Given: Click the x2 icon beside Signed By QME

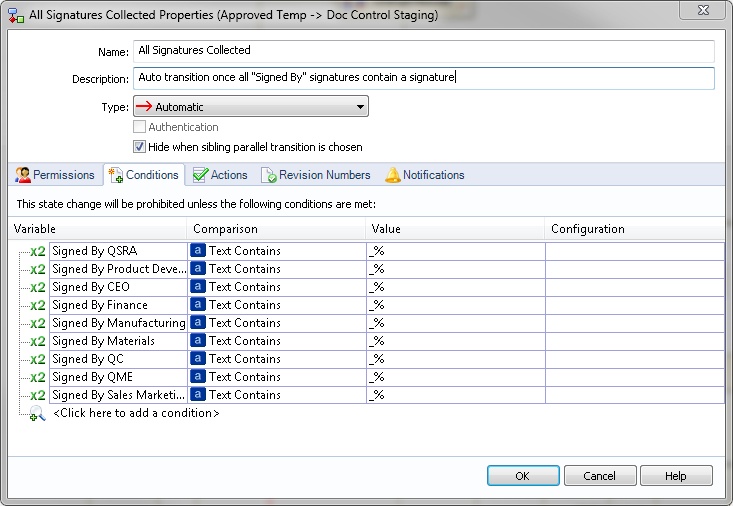Looking at the screenshot, I should (x=38, y=377).
